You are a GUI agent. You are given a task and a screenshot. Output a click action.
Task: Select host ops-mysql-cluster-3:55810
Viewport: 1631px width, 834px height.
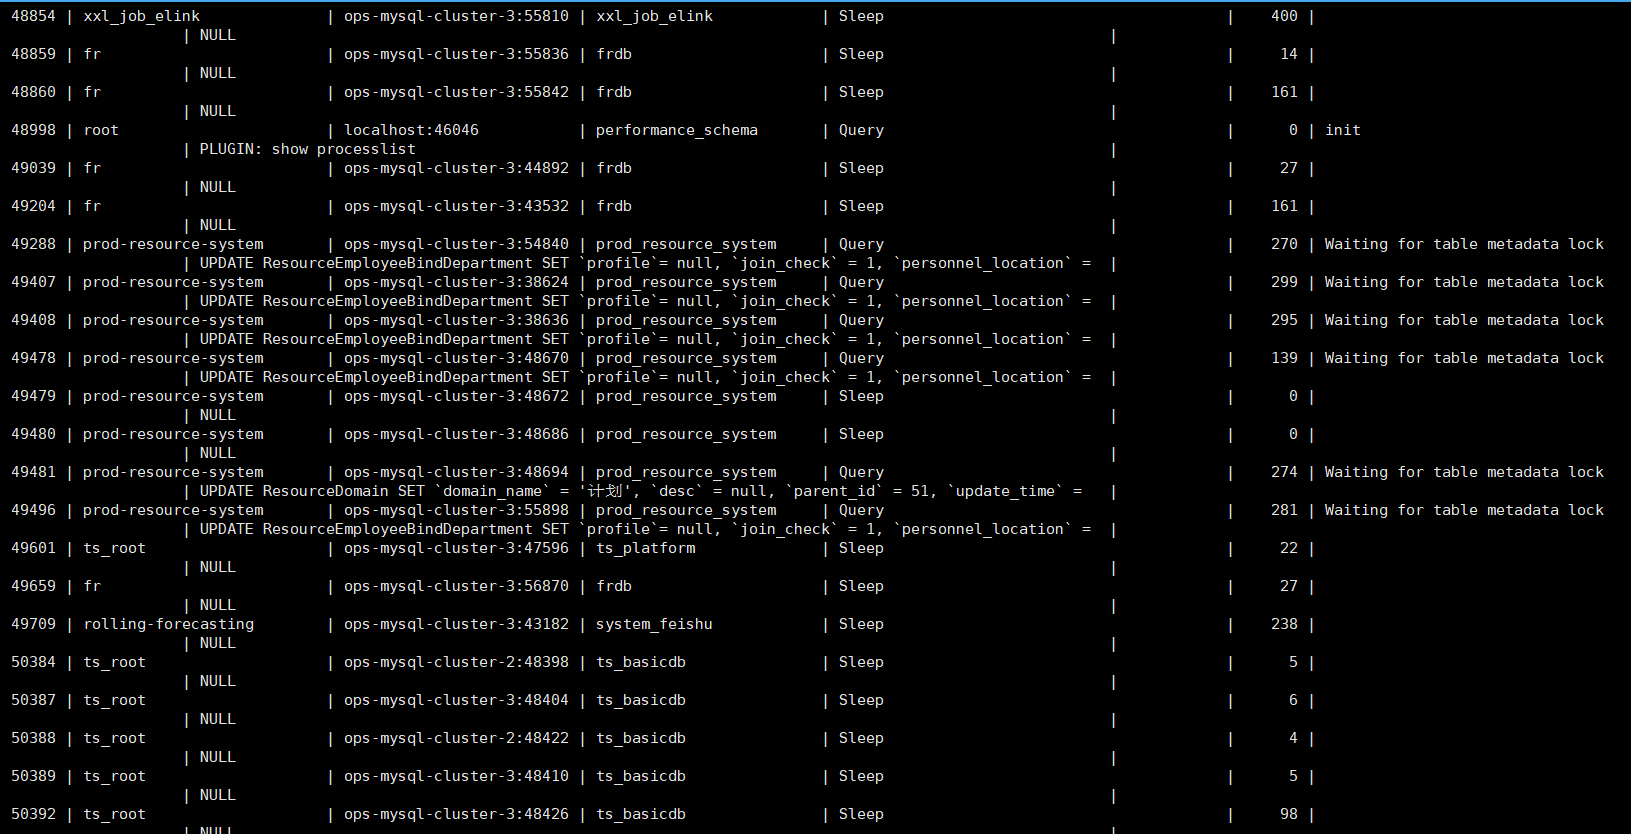pos(456,16)
